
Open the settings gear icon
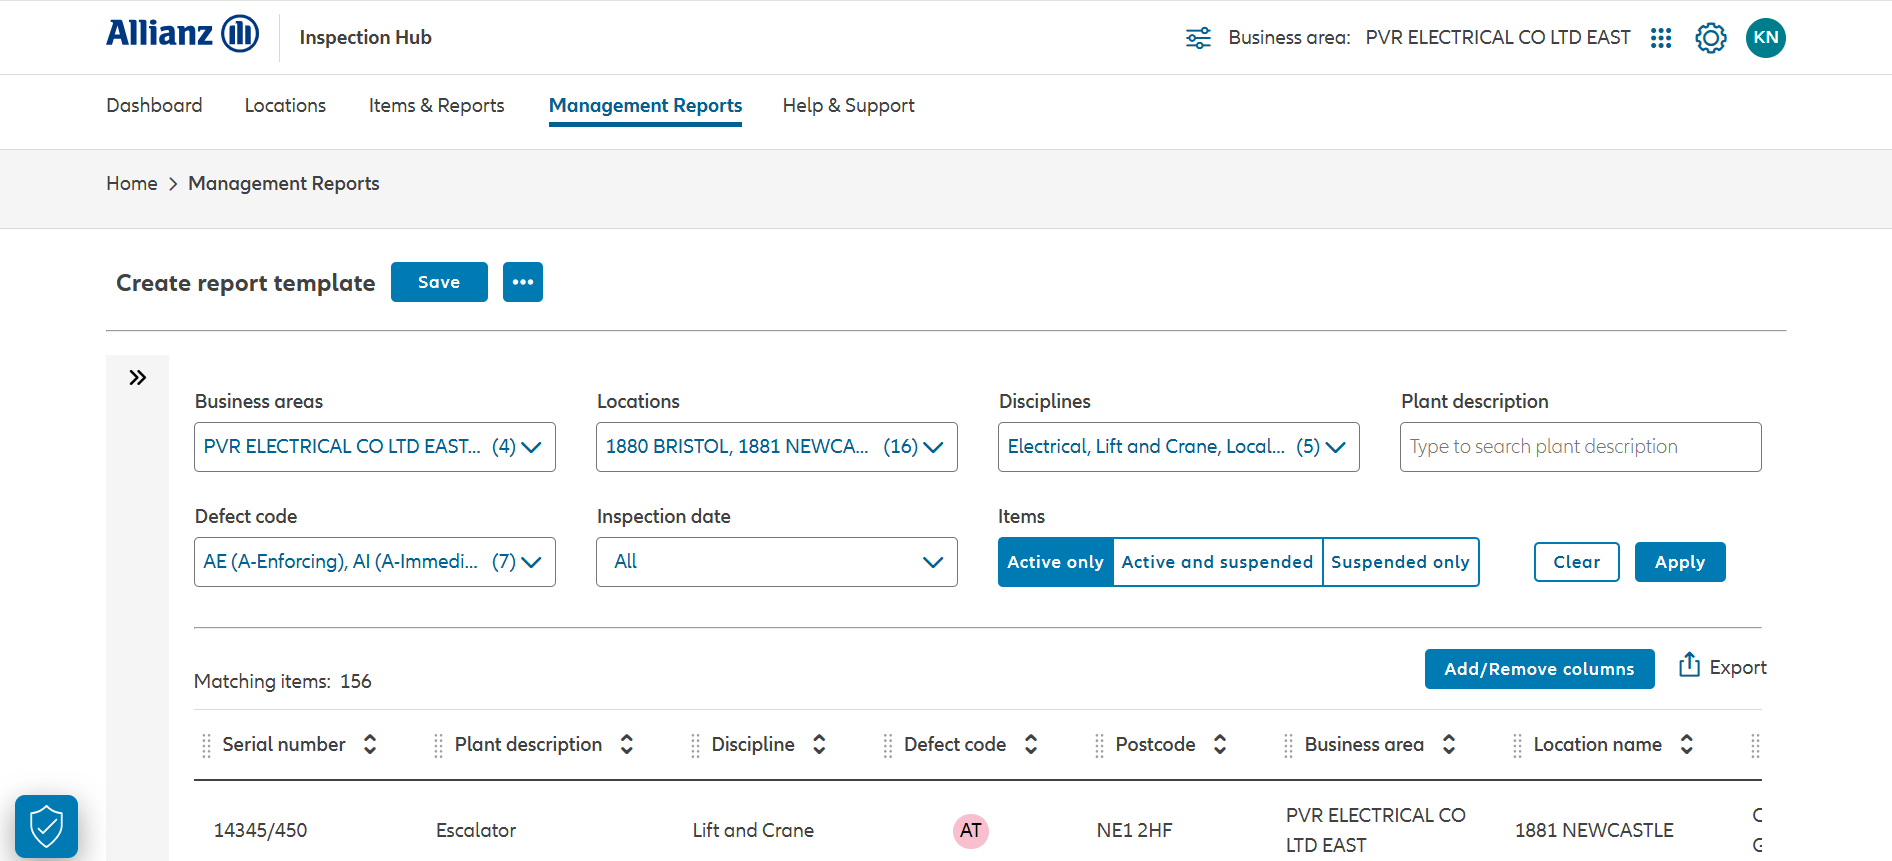point(1710,38)
